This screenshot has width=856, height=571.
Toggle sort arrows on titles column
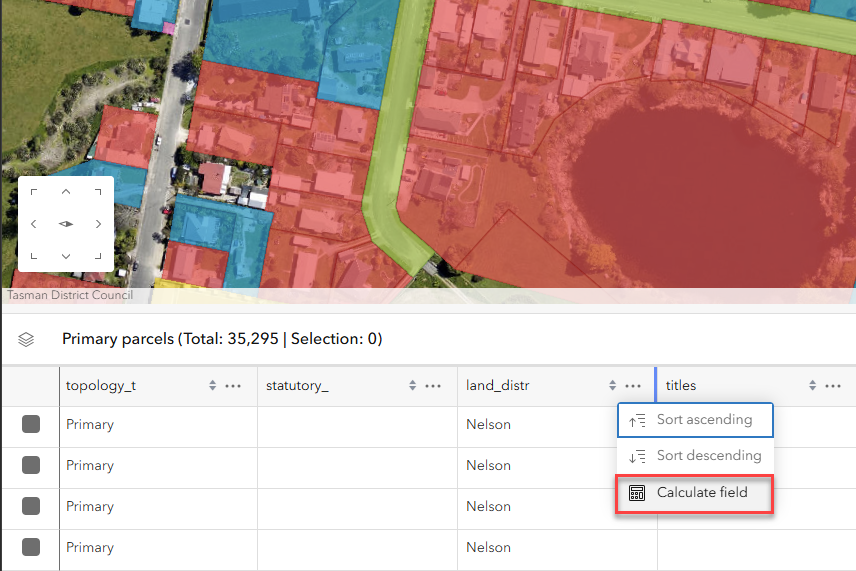pyautogui.click(x=812, y=385)
